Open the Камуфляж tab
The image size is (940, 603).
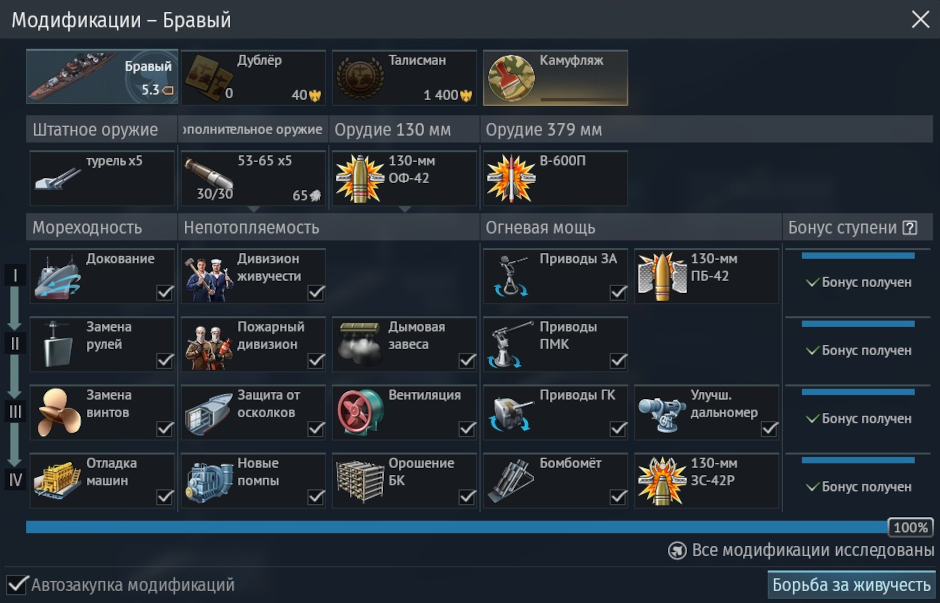[556, 77]
